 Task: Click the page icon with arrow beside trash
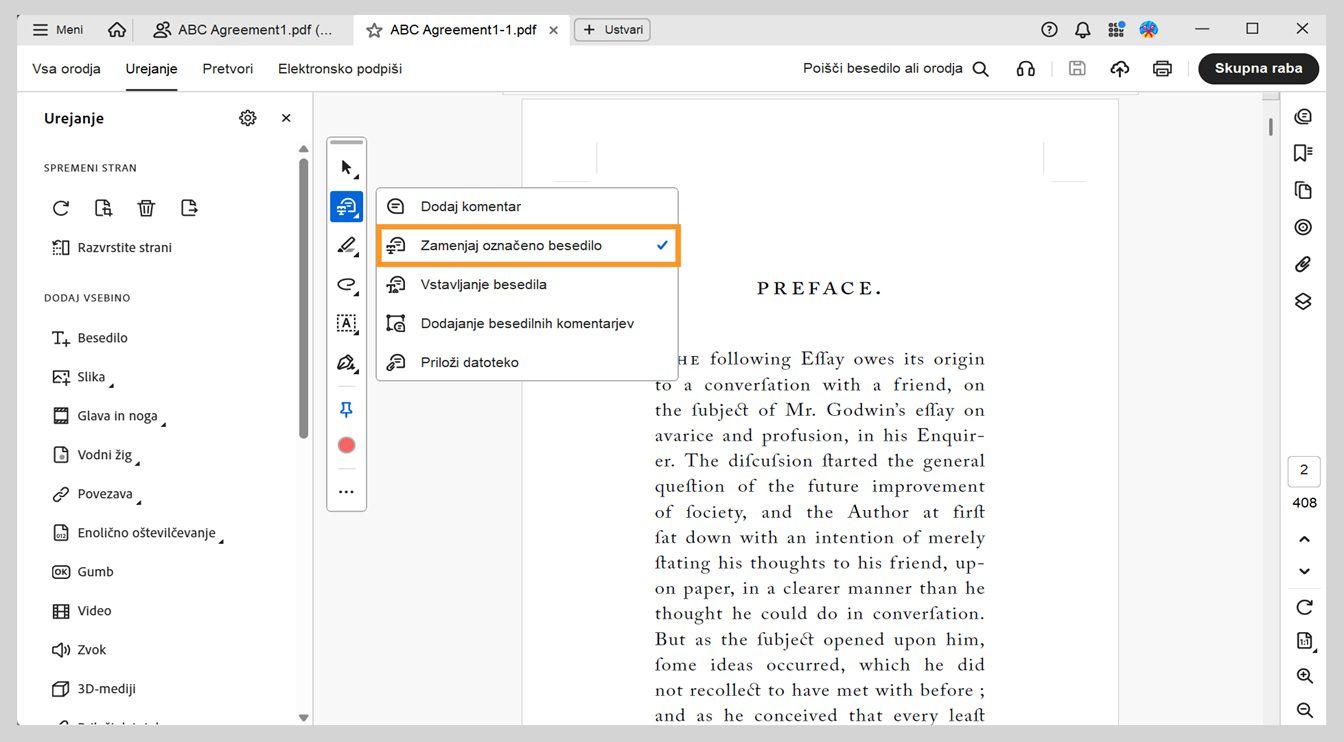point(189,208)
